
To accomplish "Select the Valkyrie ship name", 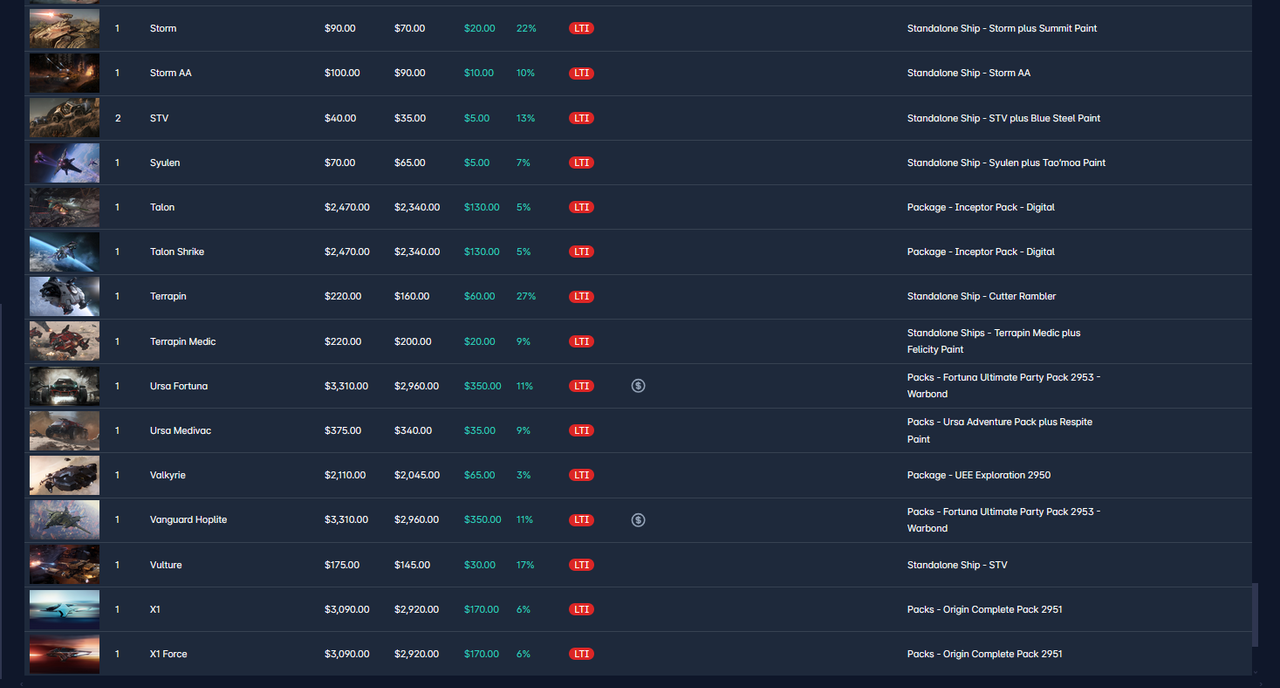I will point(168,475).
